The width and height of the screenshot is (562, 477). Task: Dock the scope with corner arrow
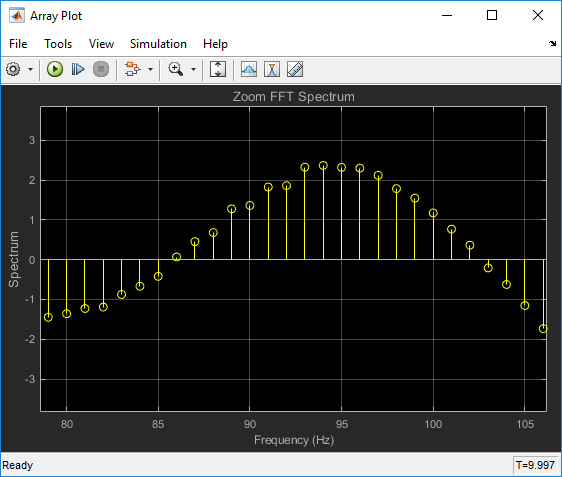552,43
